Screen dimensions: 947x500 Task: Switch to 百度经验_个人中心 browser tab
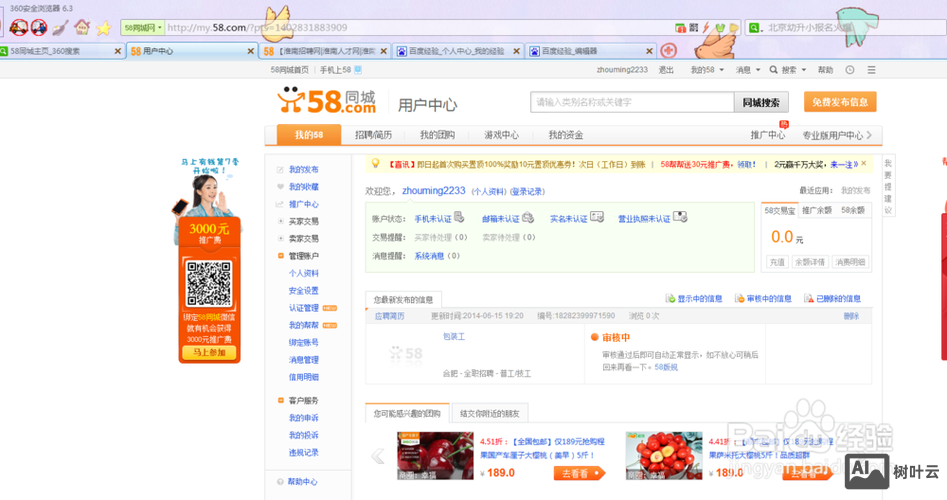point(456,51)
